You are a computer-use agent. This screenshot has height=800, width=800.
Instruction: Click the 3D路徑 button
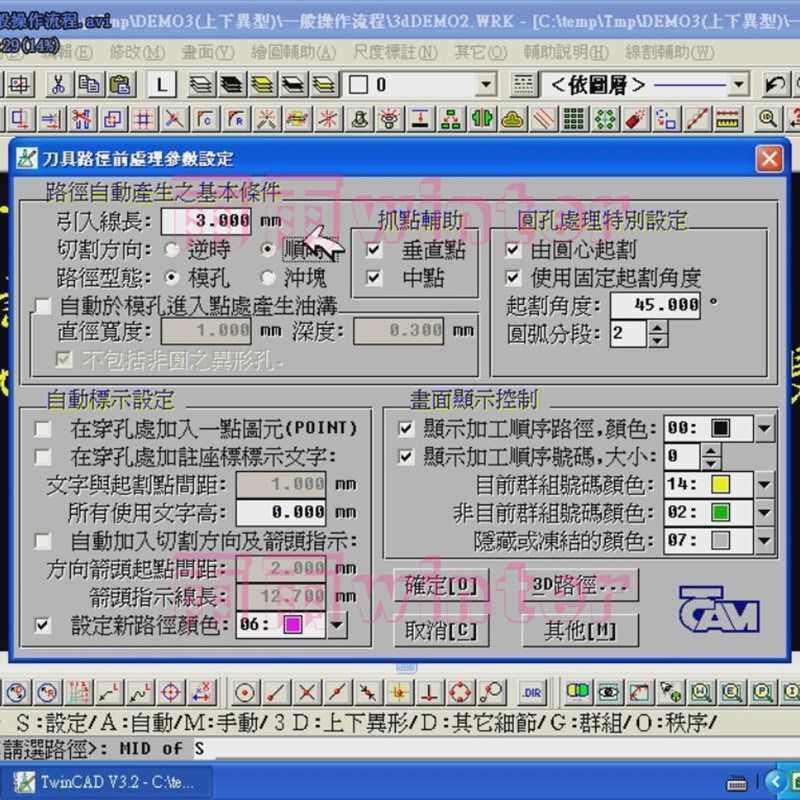pos(580,585)
